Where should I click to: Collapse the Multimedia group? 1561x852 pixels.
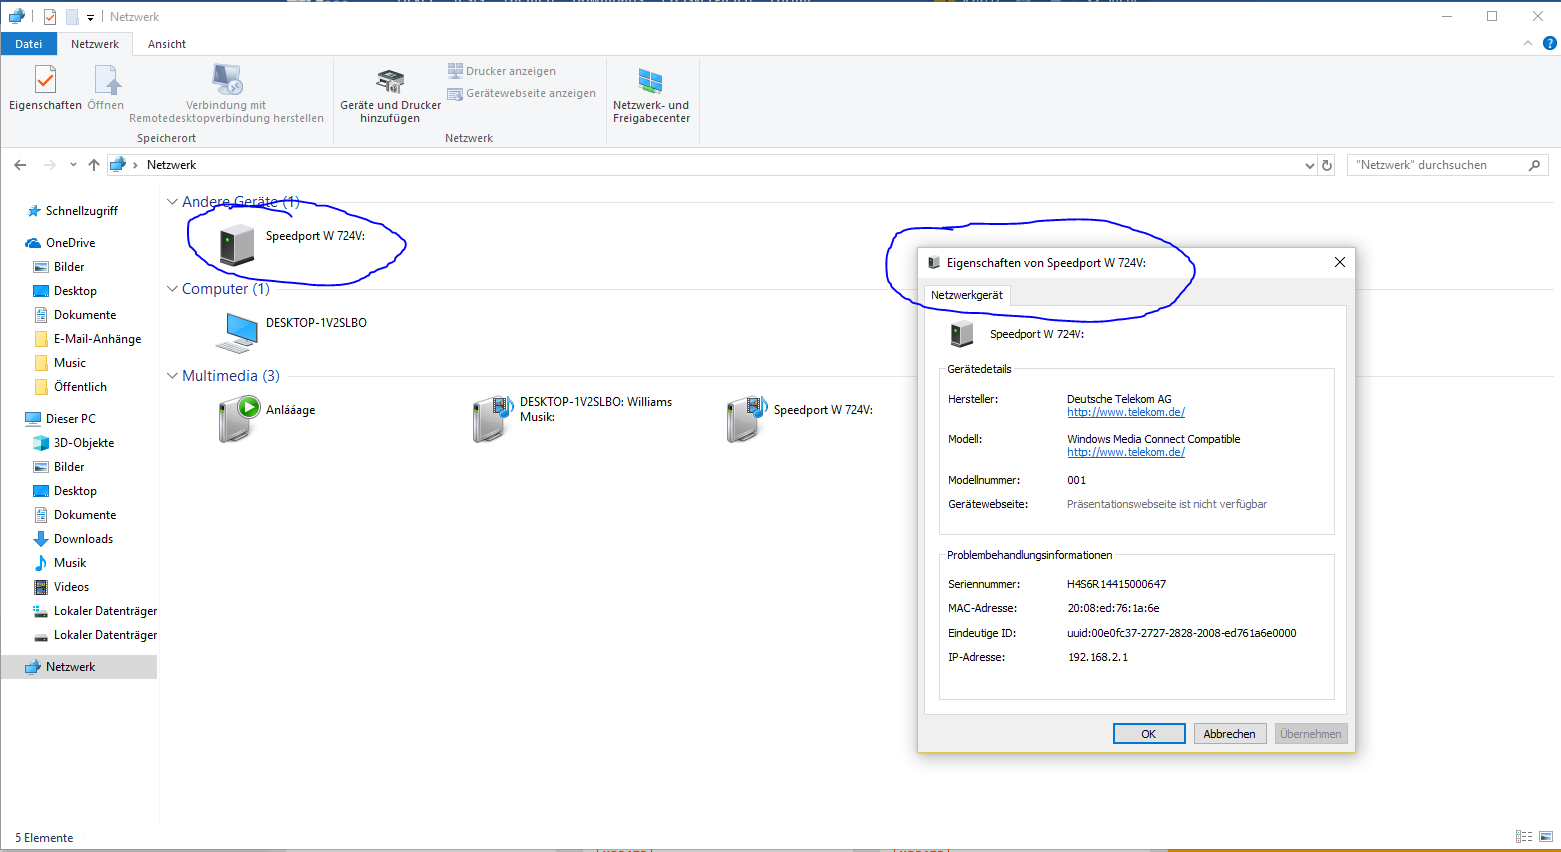(172, 376)
